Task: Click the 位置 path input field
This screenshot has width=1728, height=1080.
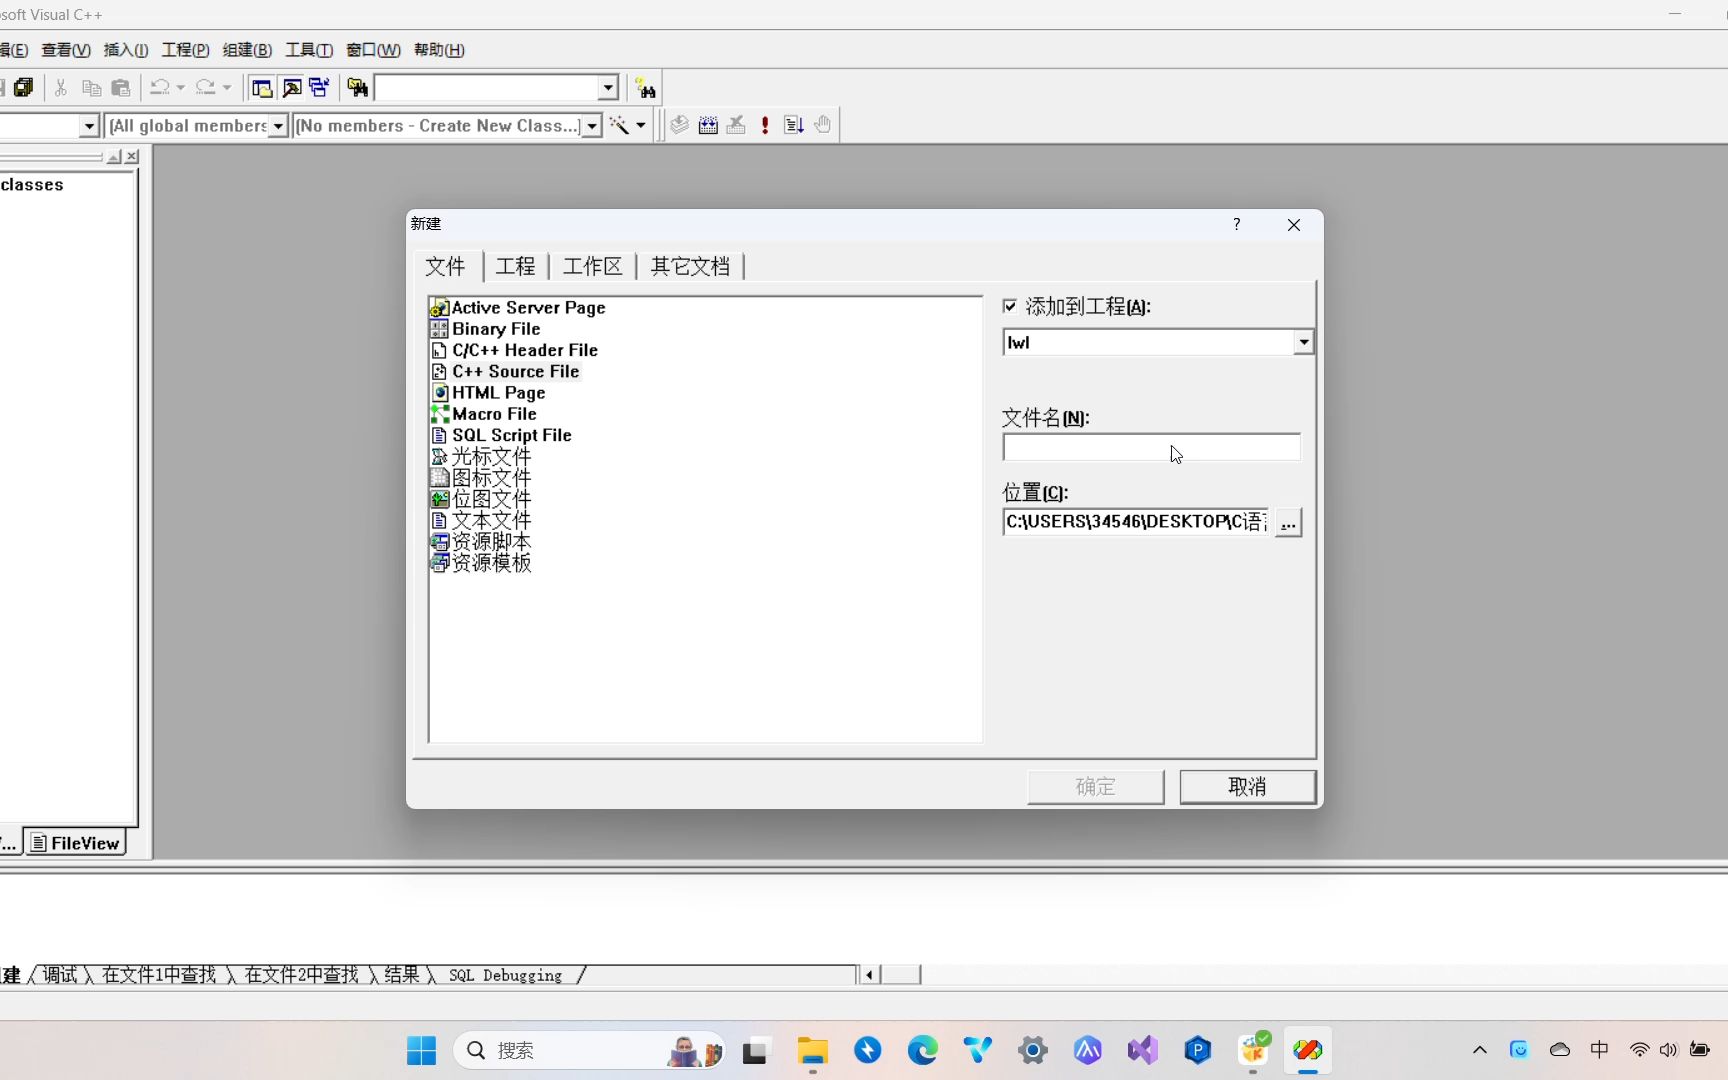Action: 1137,522
